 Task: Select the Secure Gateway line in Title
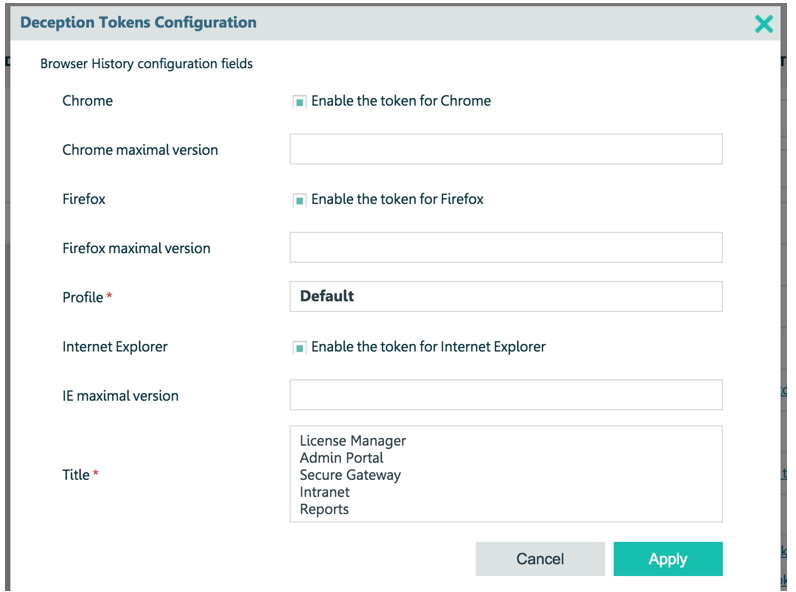coord(350,475)
